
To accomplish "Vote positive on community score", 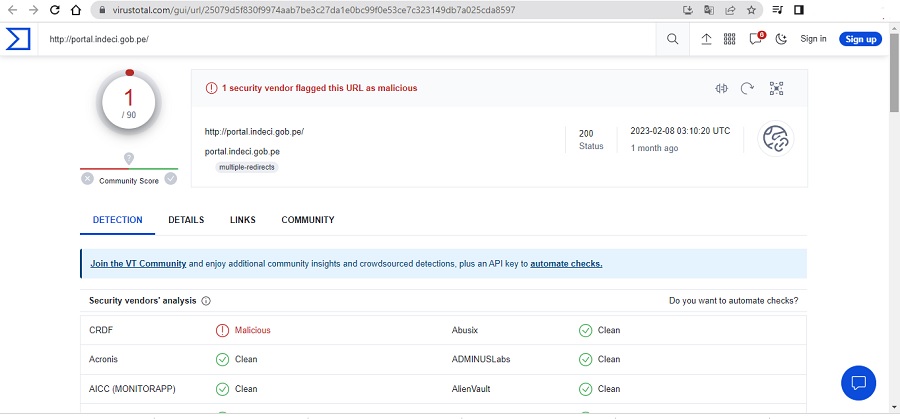I will (x=171, y=179).
